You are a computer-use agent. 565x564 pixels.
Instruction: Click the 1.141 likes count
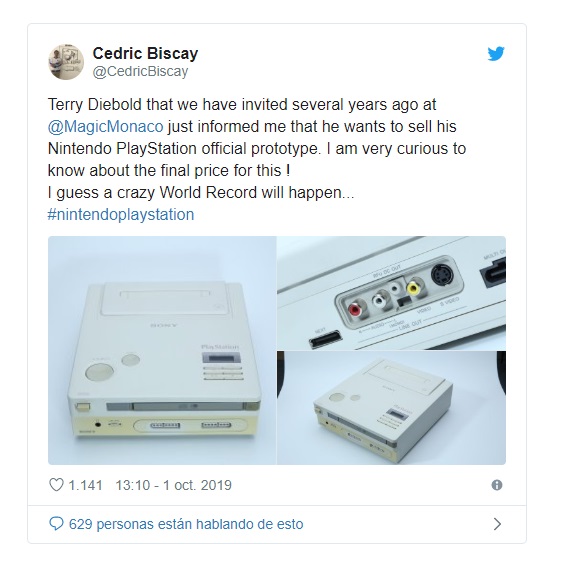(x=85, y=485)
